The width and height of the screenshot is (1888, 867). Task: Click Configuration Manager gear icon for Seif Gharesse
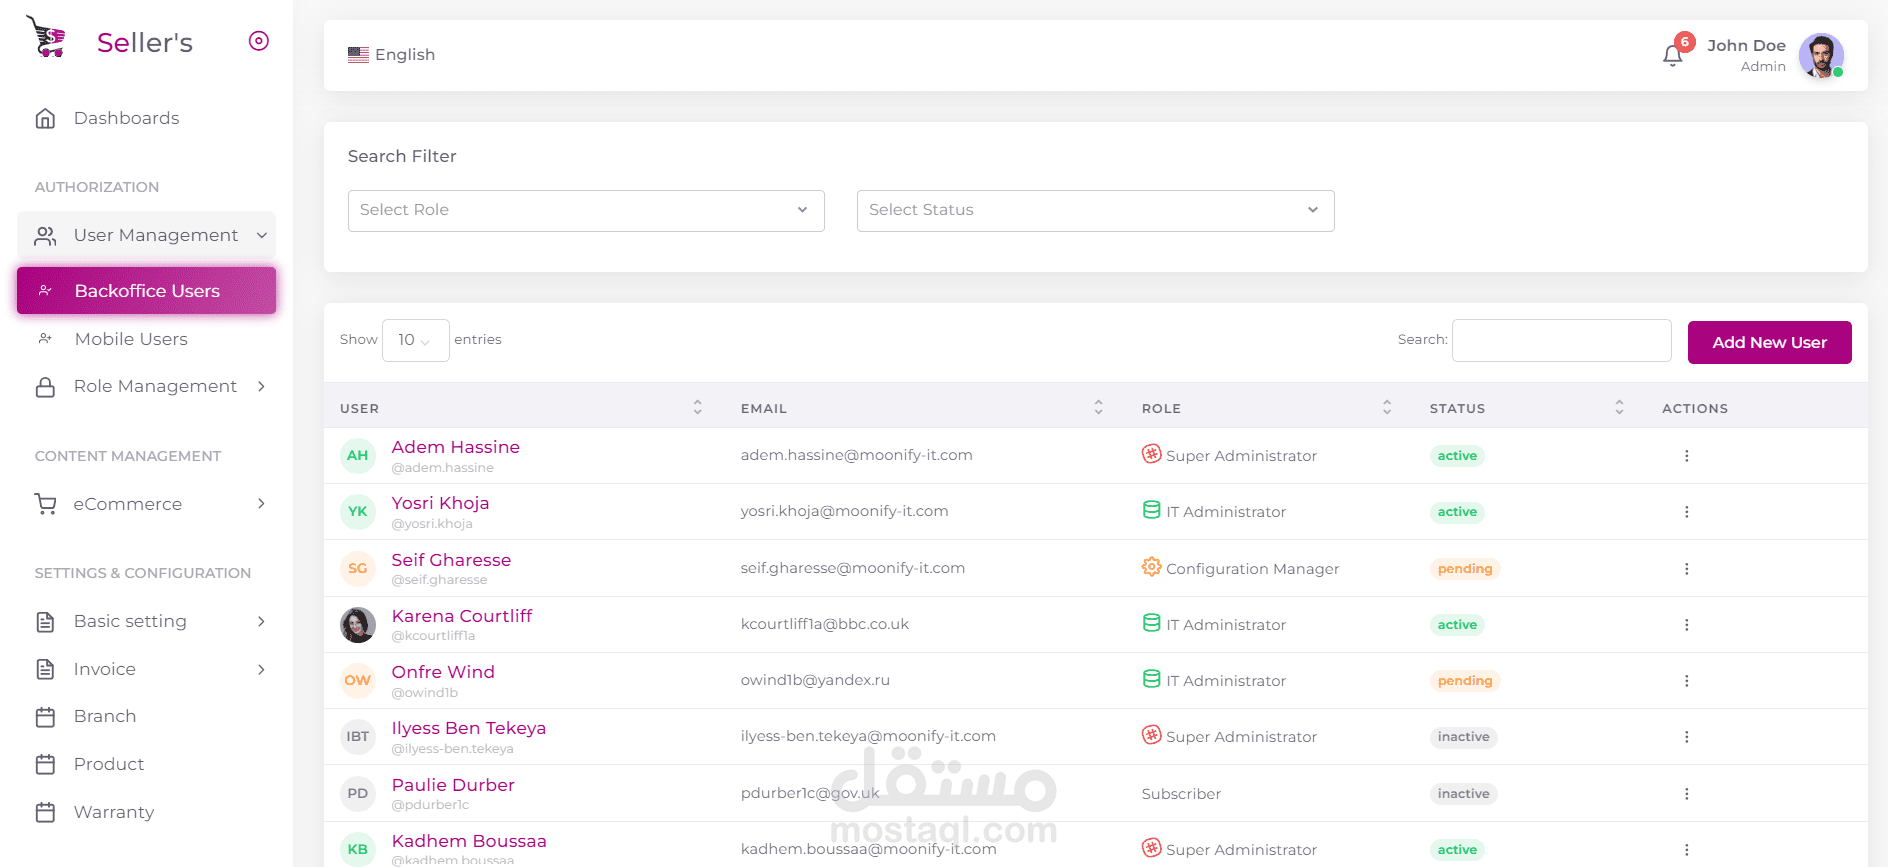coord(1152,567)
